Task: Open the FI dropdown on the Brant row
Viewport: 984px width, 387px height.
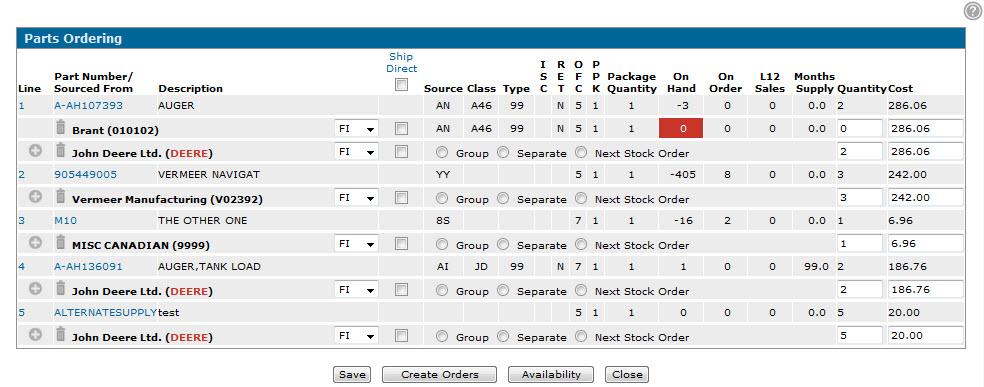Action: [356, 129]
